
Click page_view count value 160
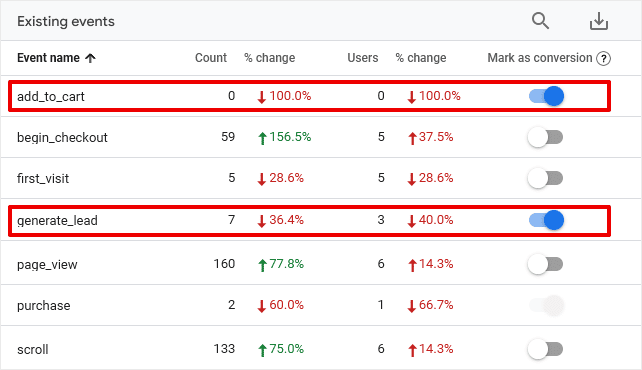point(224,264)
